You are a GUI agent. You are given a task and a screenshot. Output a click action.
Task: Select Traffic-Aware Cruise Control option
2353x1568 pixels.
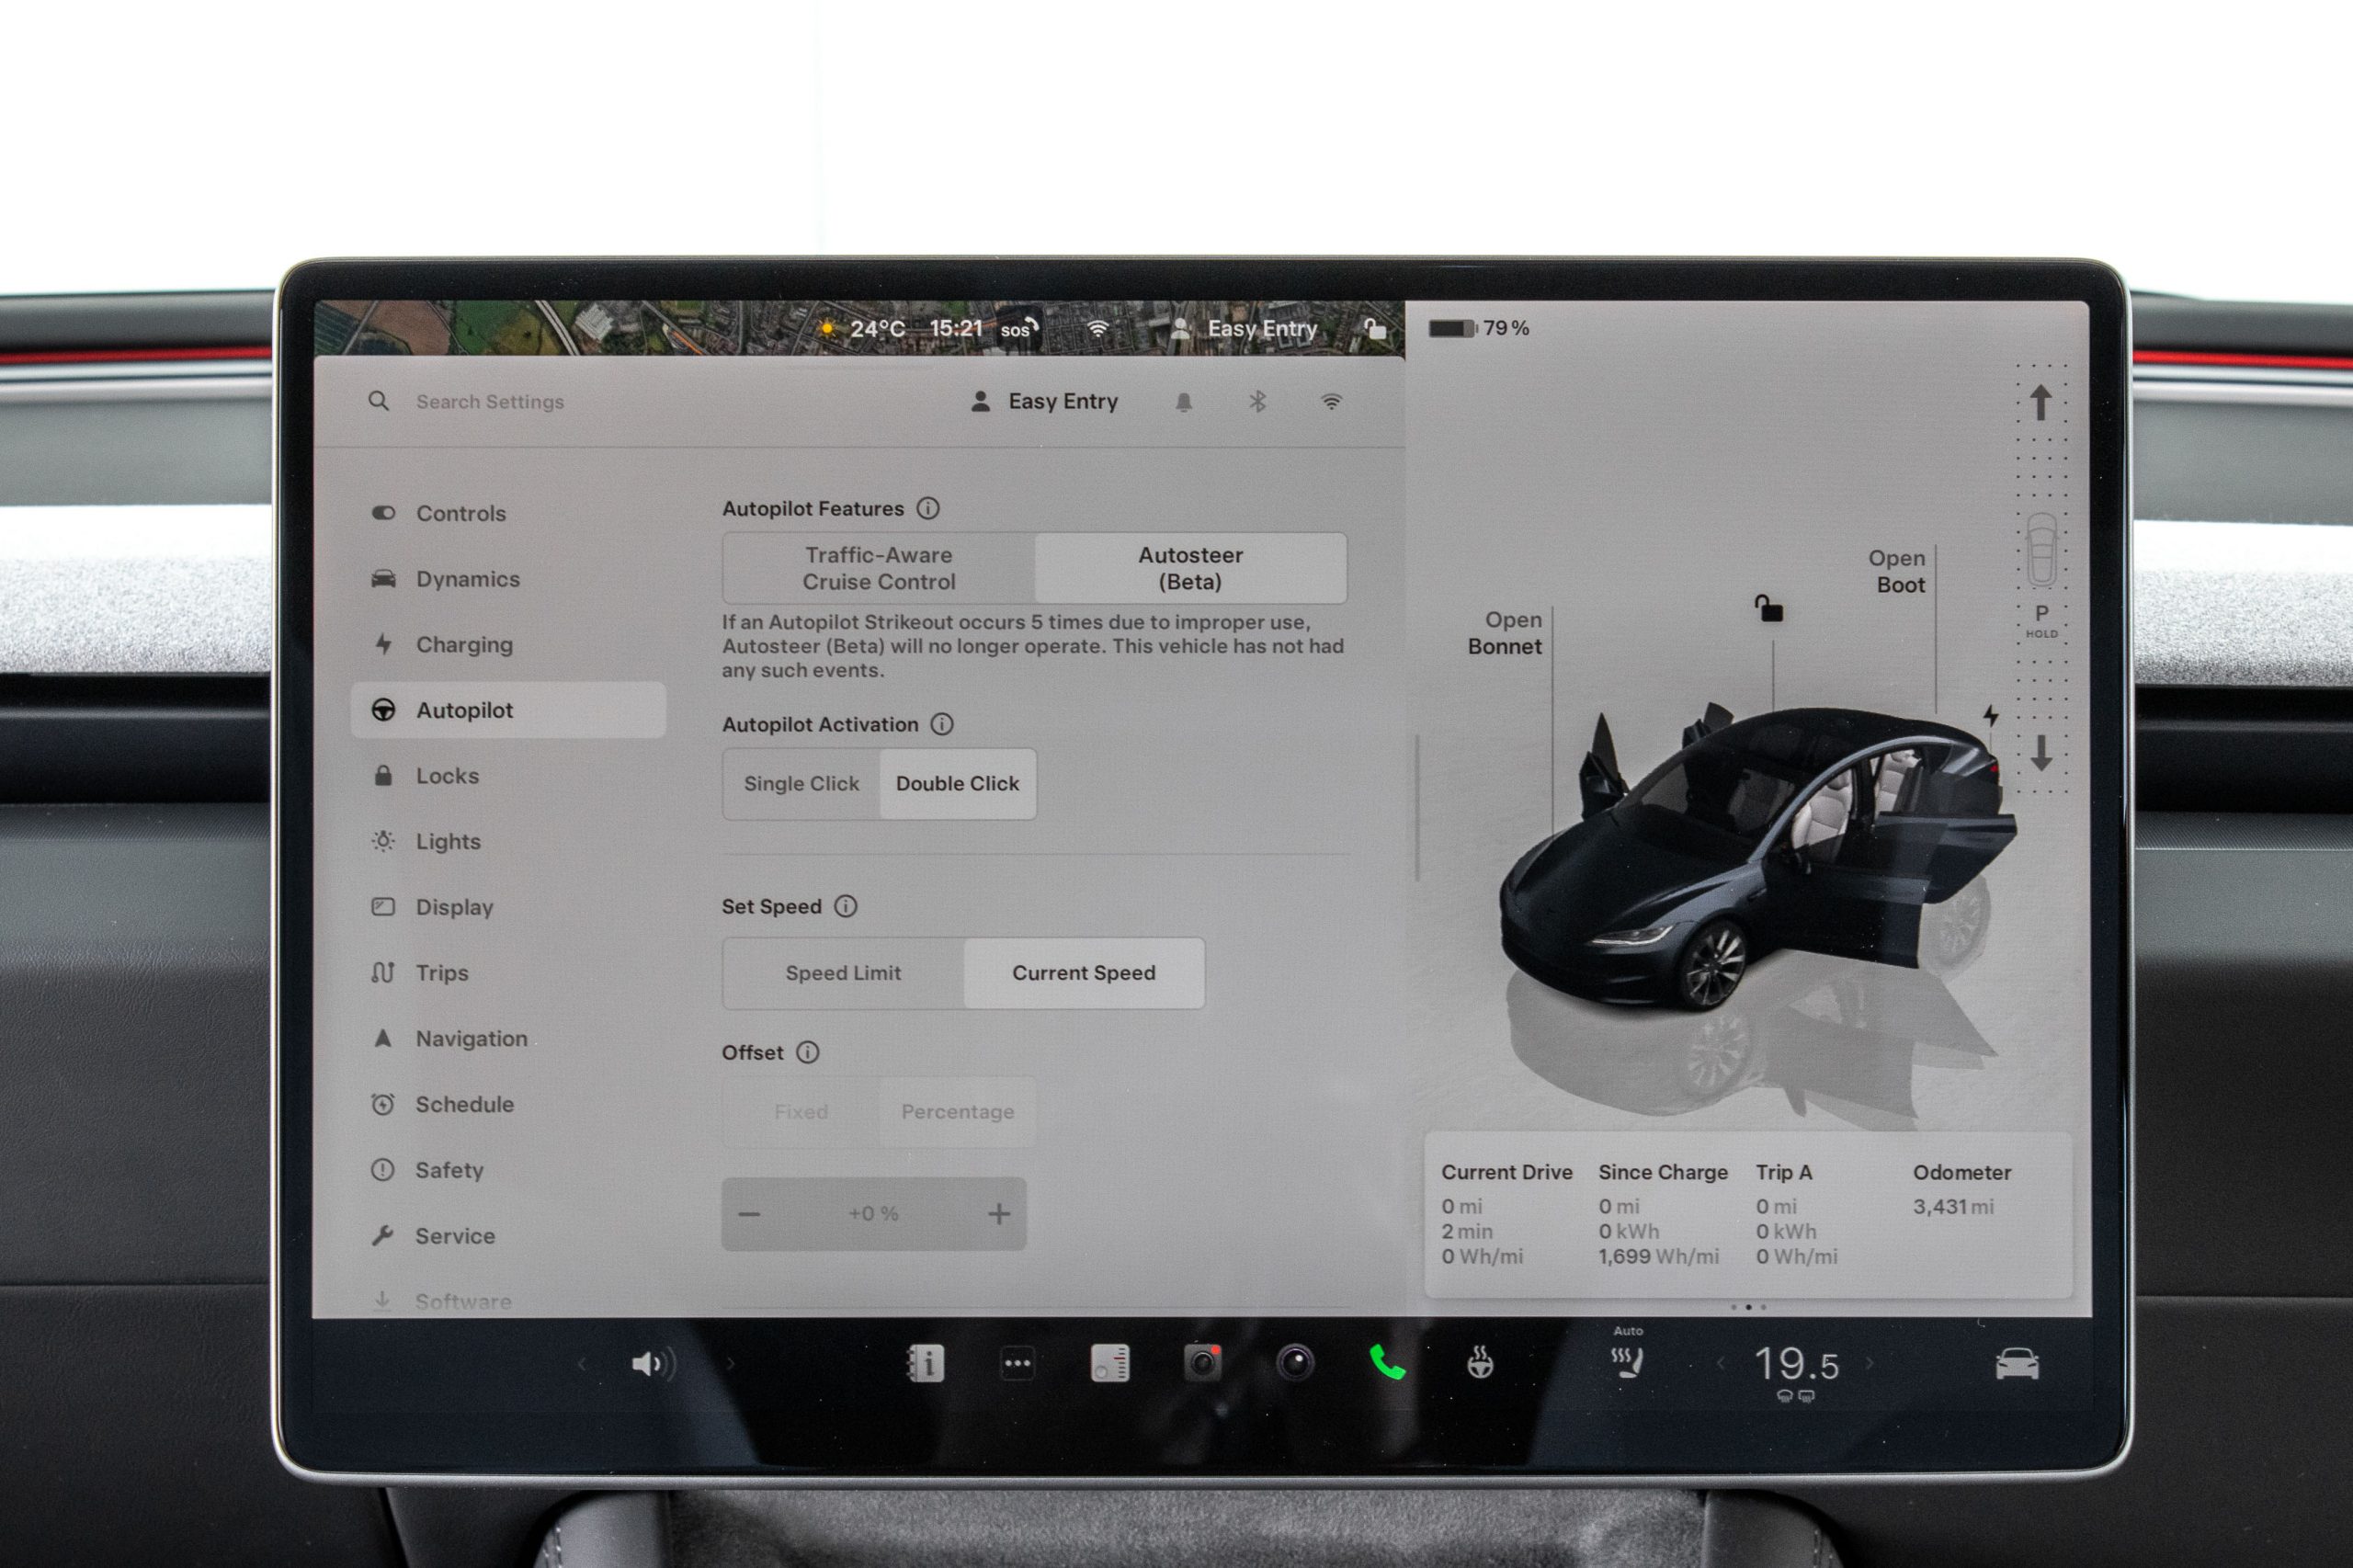coord(878,568)
